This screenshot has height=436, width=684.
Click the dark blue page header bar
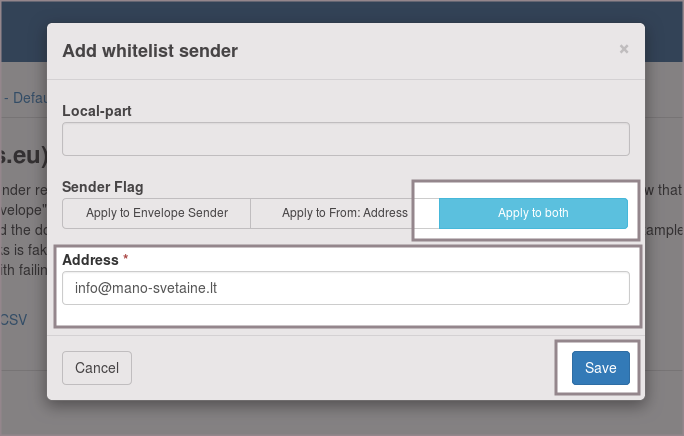[340, 10]
